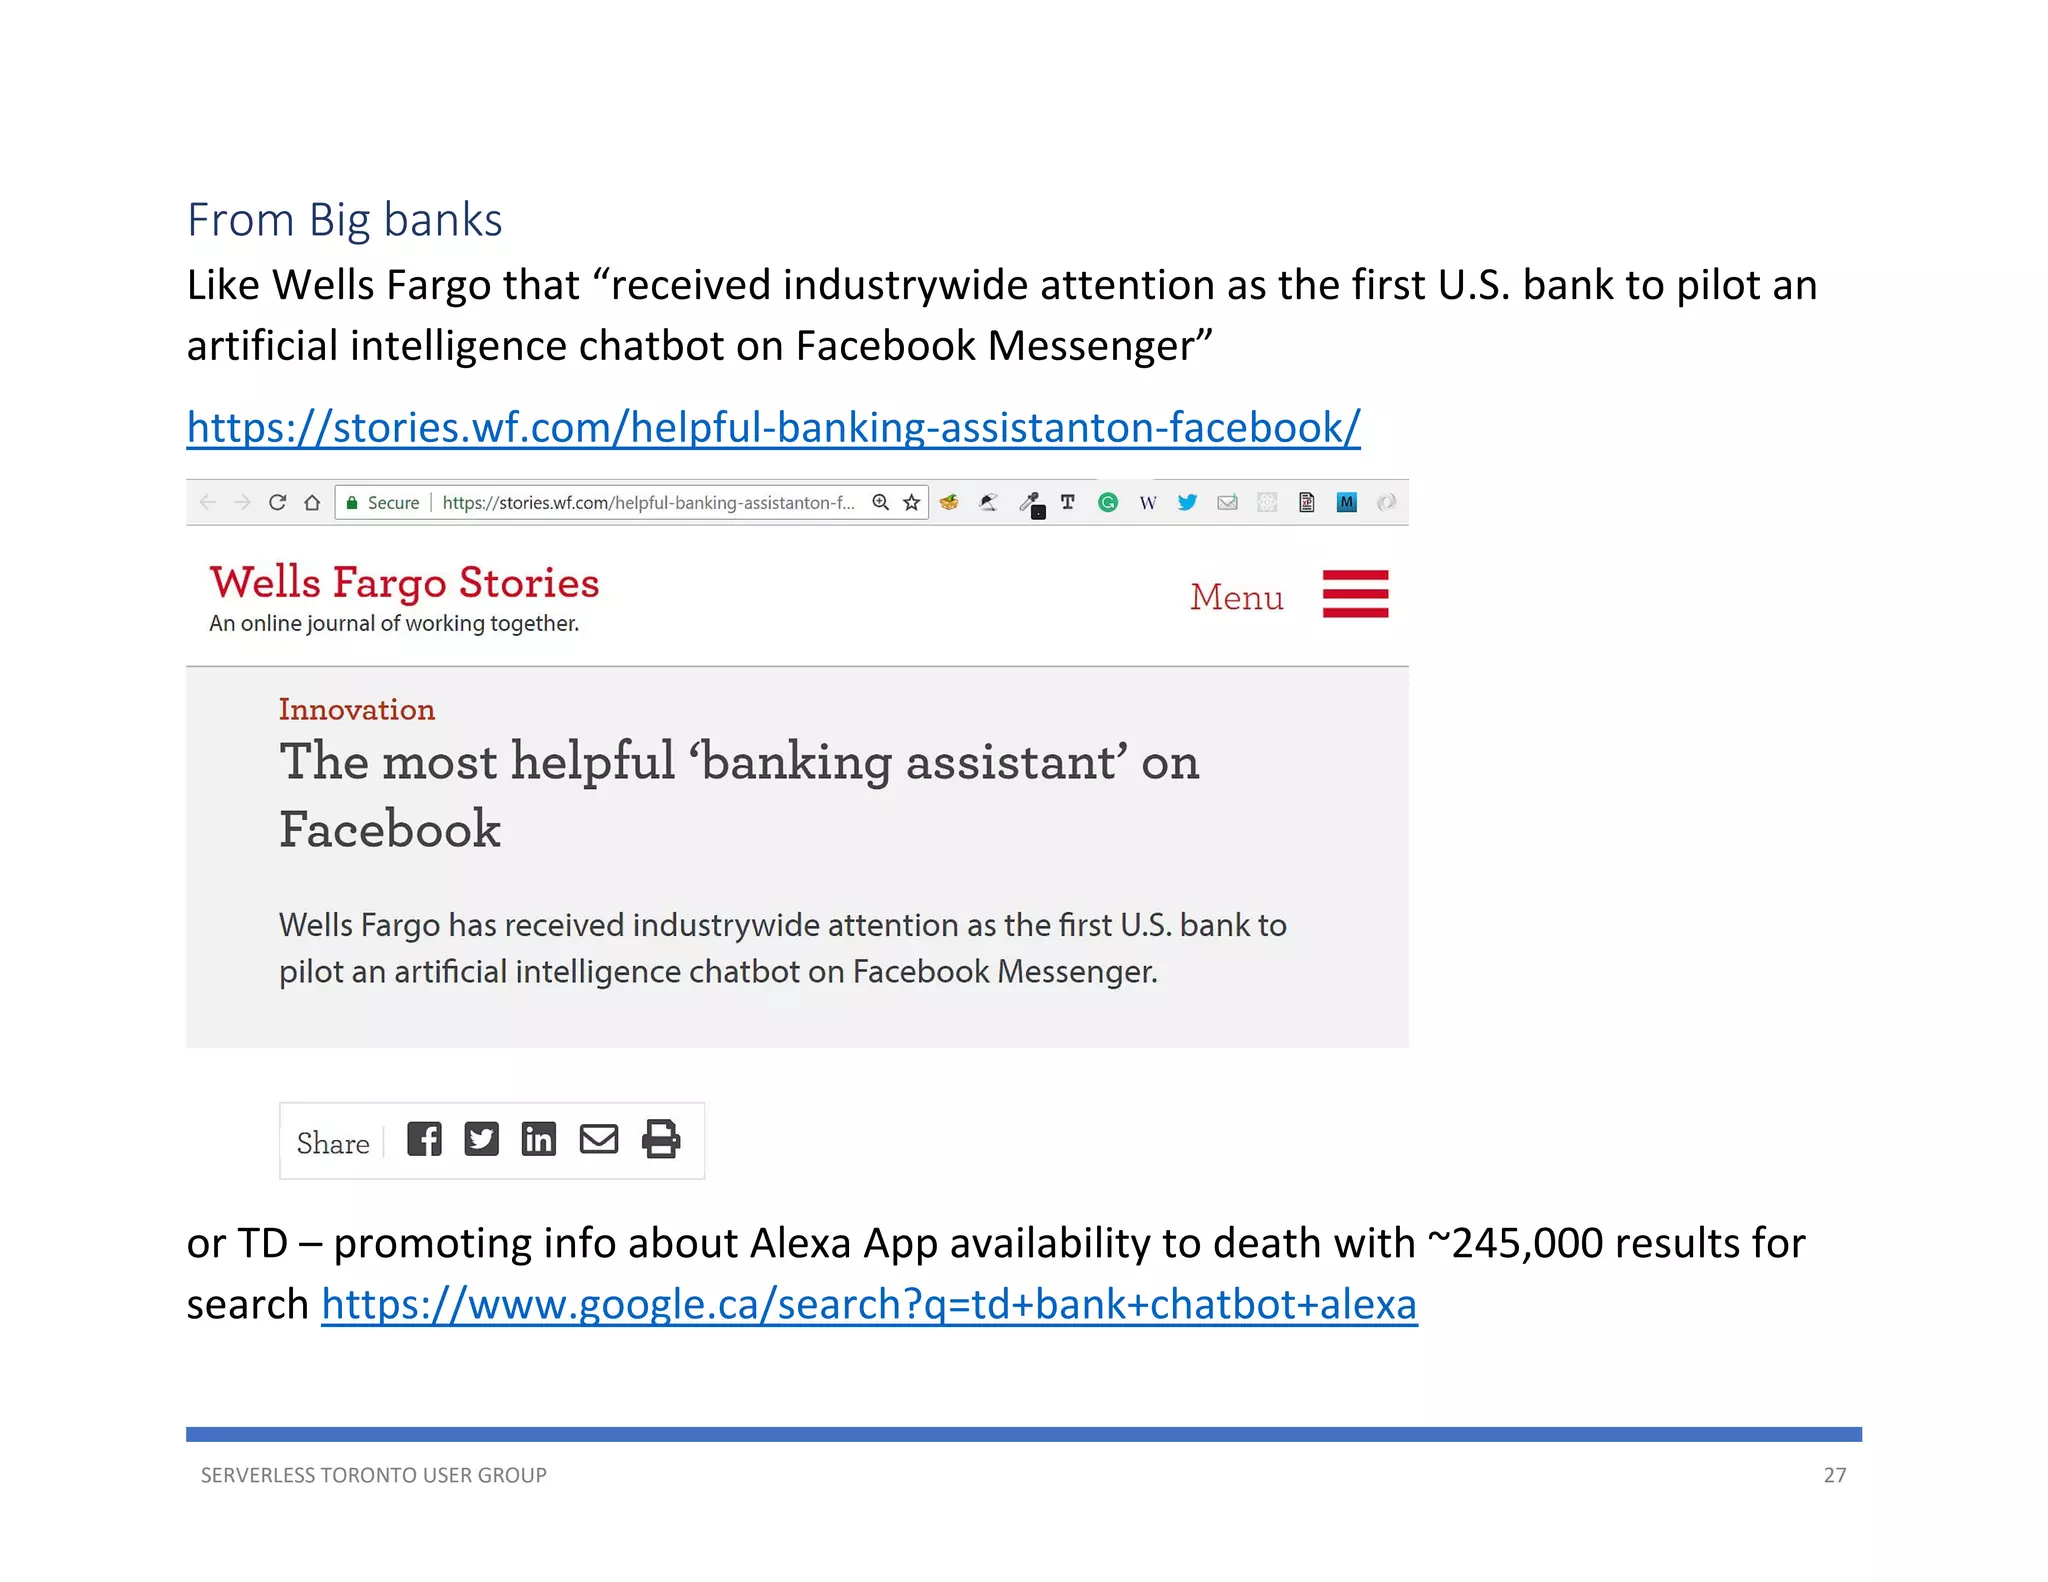Click the article summary paragraph about Wells Fargo
Image resolution: width=2048 pixels, height=1582 pixels.
click(782, 948)
